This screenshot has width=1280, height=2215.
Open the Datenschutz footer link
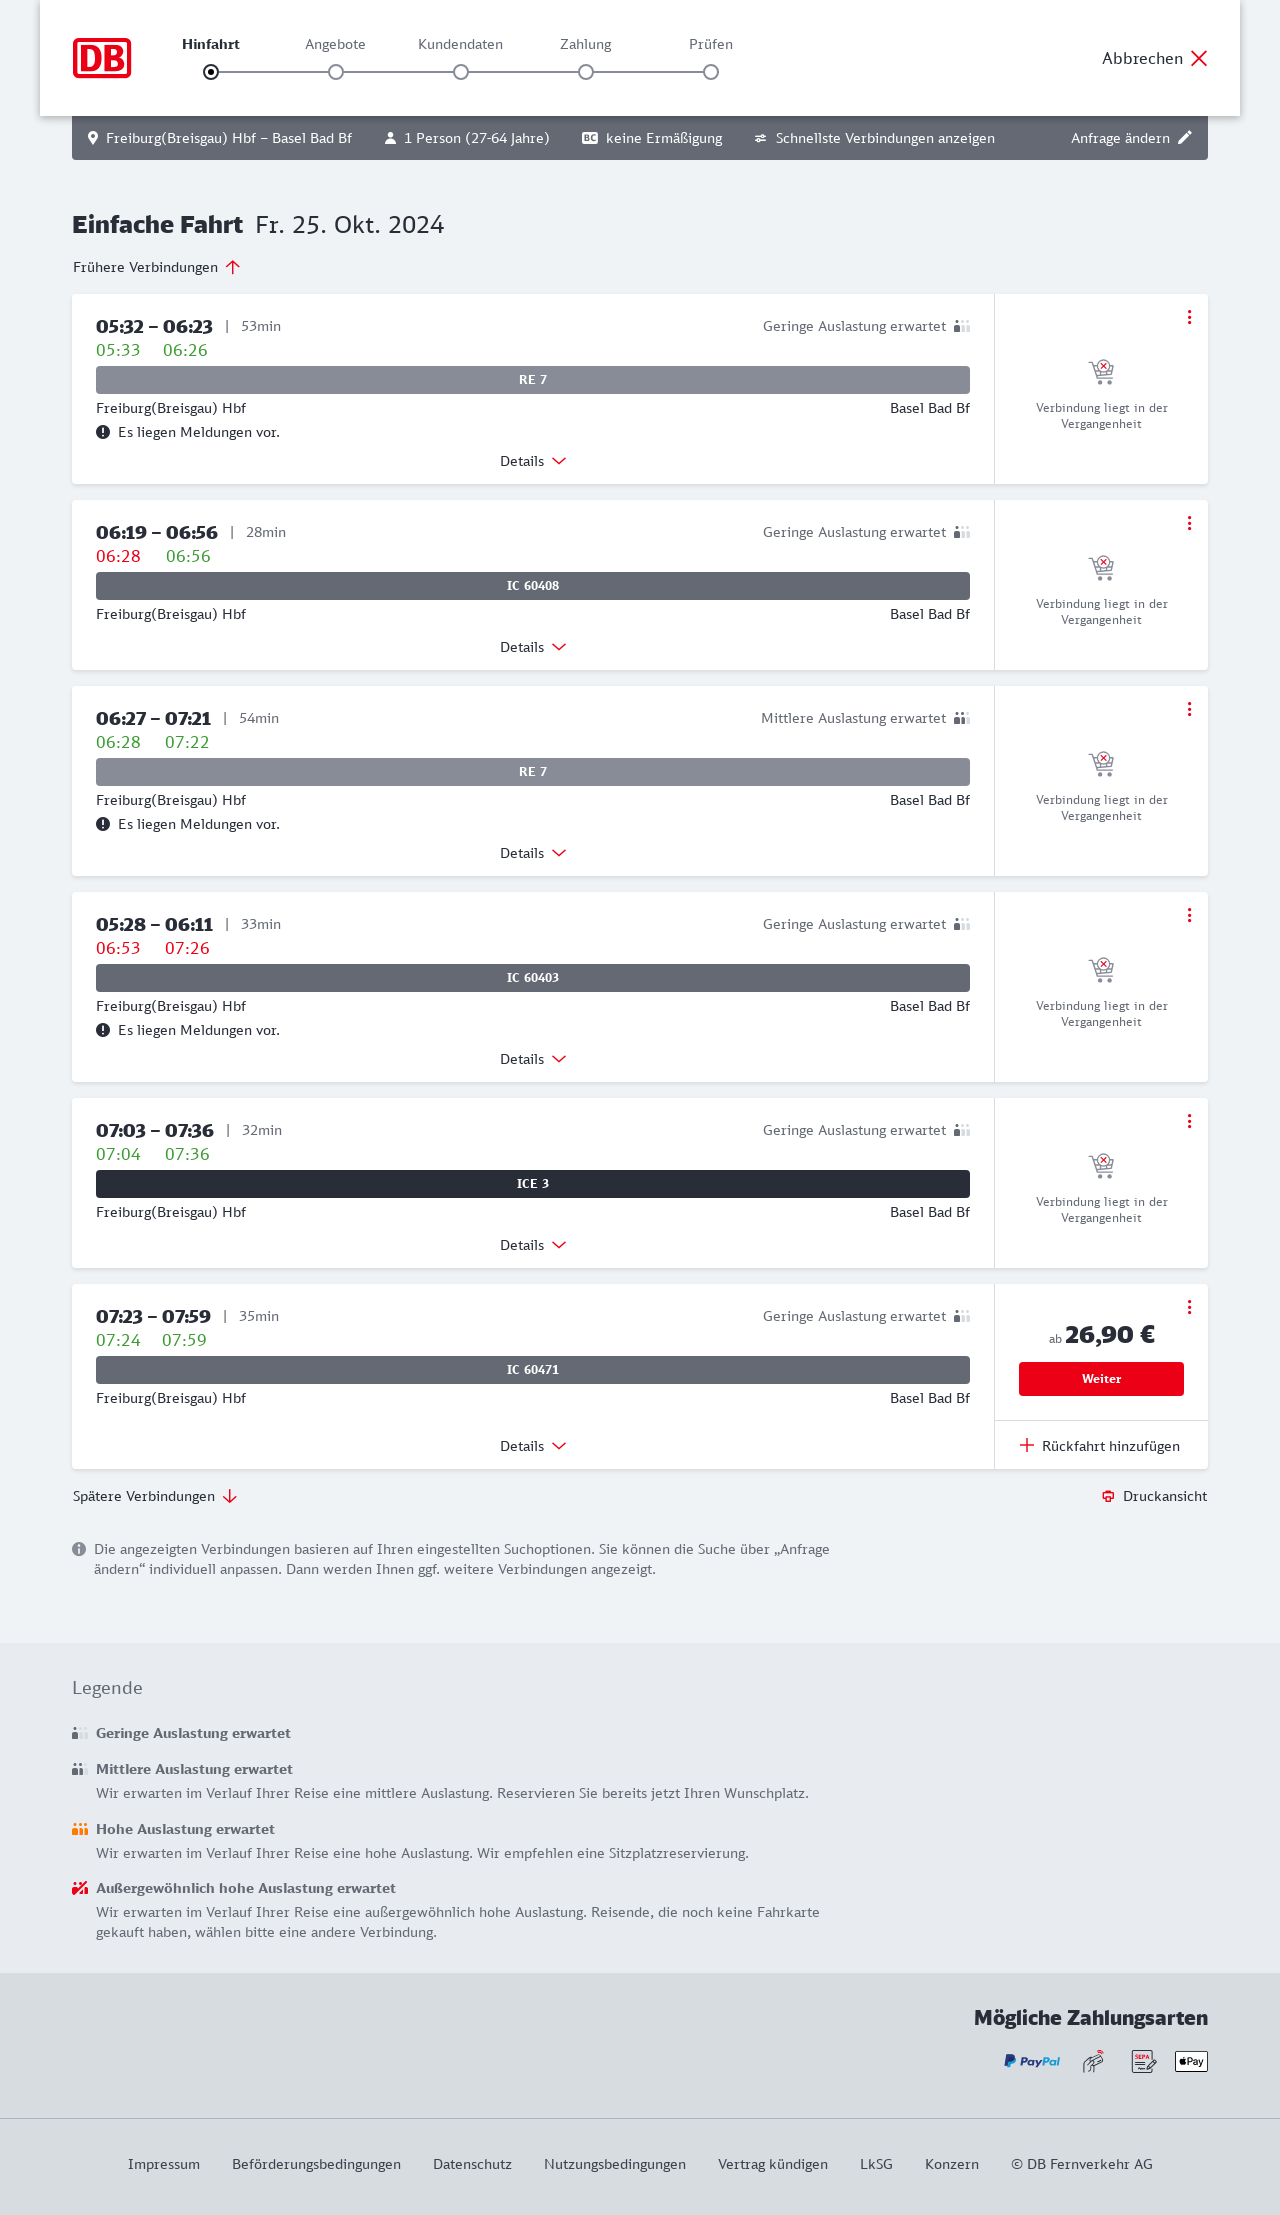tap(472, 2164)
